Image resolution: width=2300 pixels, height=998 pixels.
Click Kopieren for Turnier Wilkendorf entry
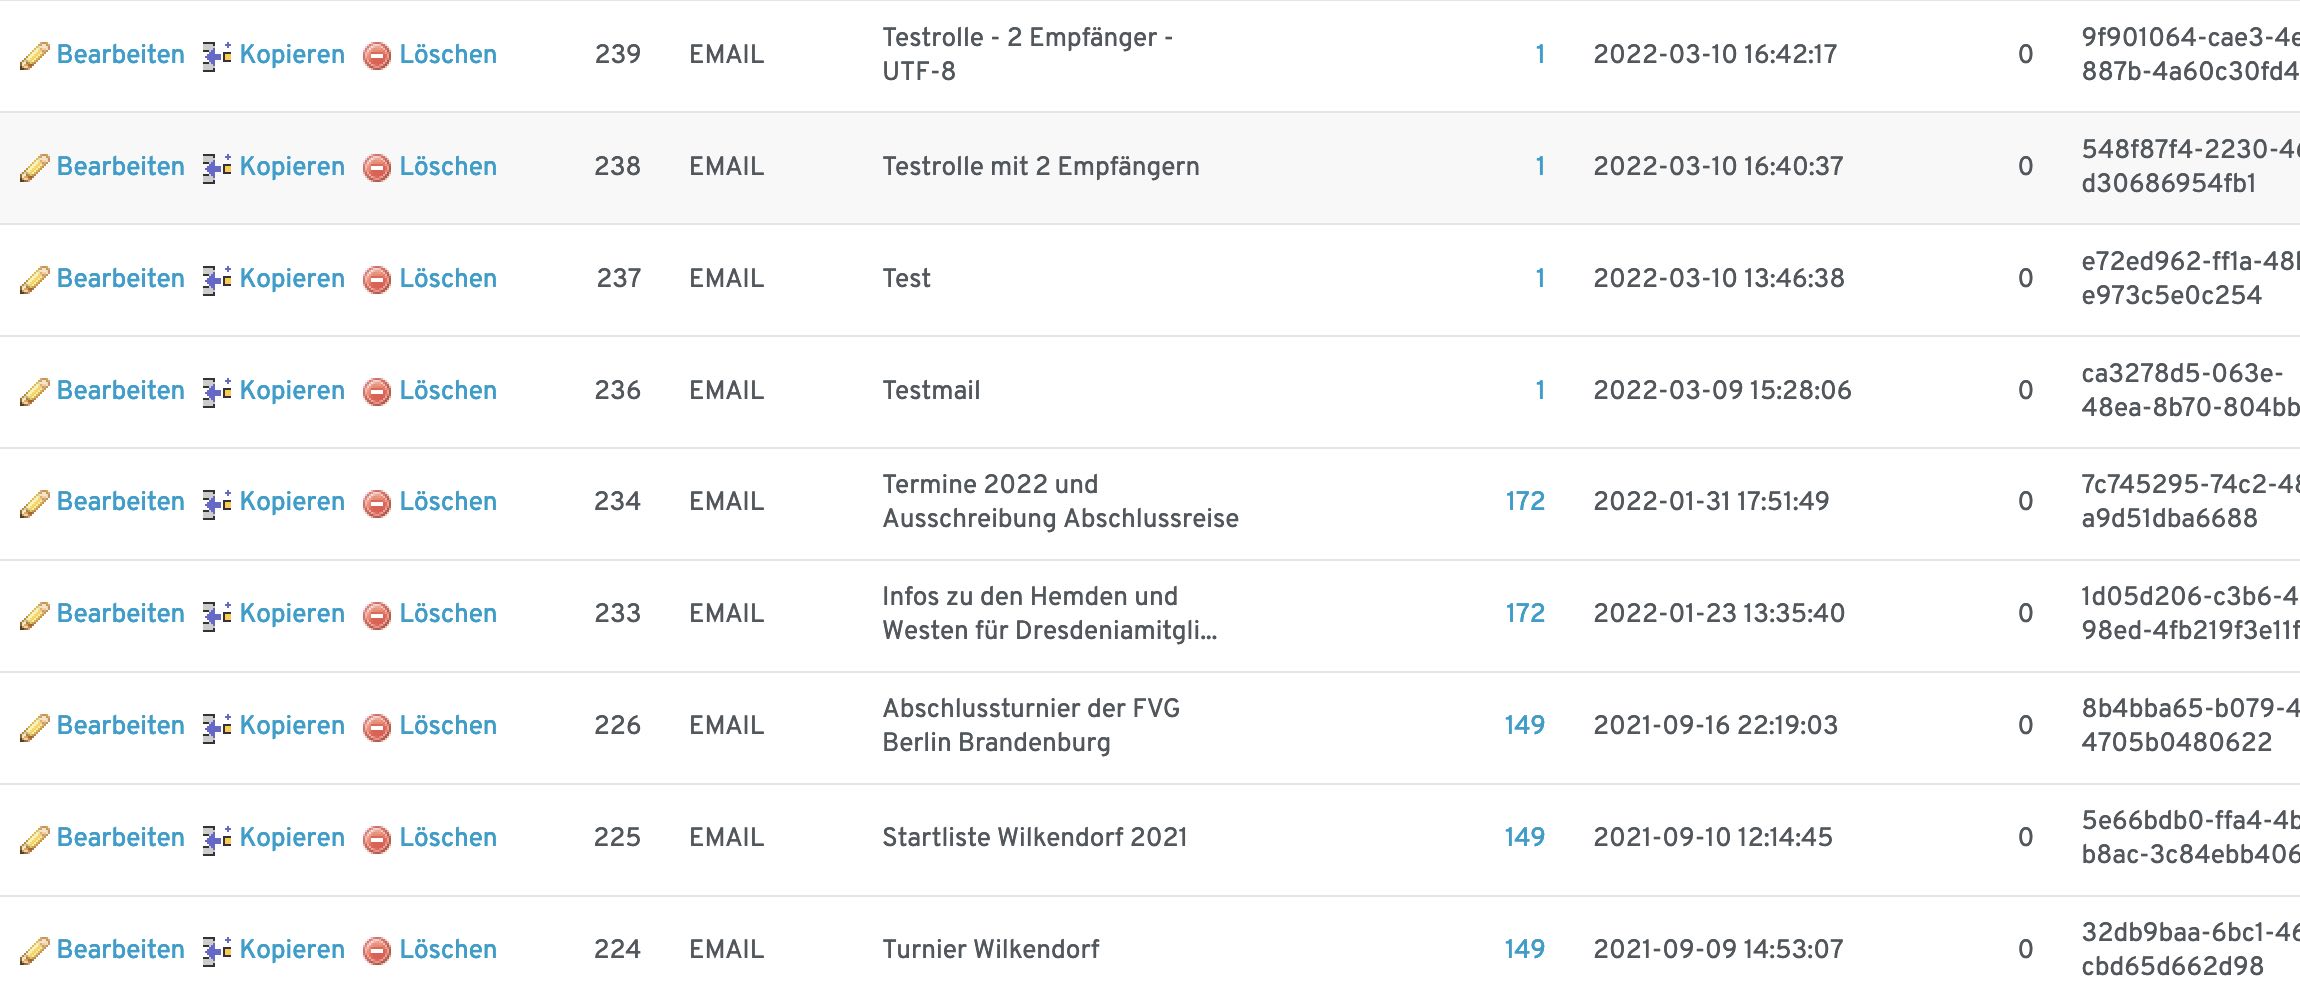pyautogui.click(x=292, y=949)
